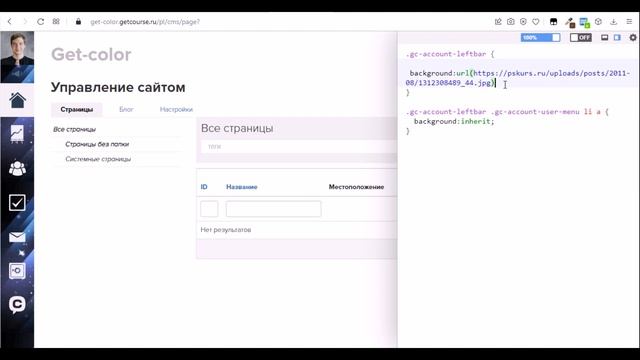Click the Название filter input box

tap(273, 209)
